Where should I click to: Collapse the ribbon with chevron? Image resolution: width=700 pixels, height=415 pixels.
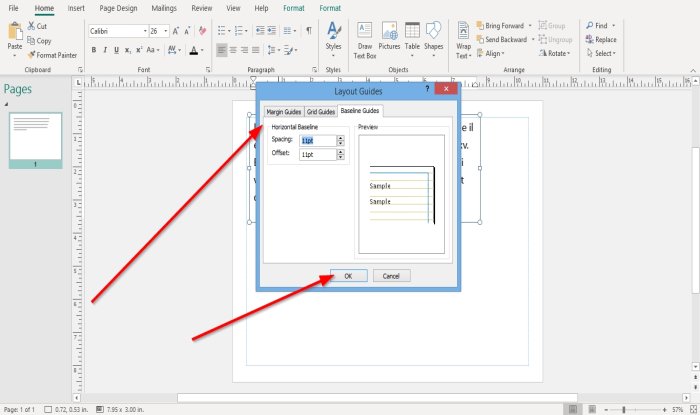click(693, 70)
